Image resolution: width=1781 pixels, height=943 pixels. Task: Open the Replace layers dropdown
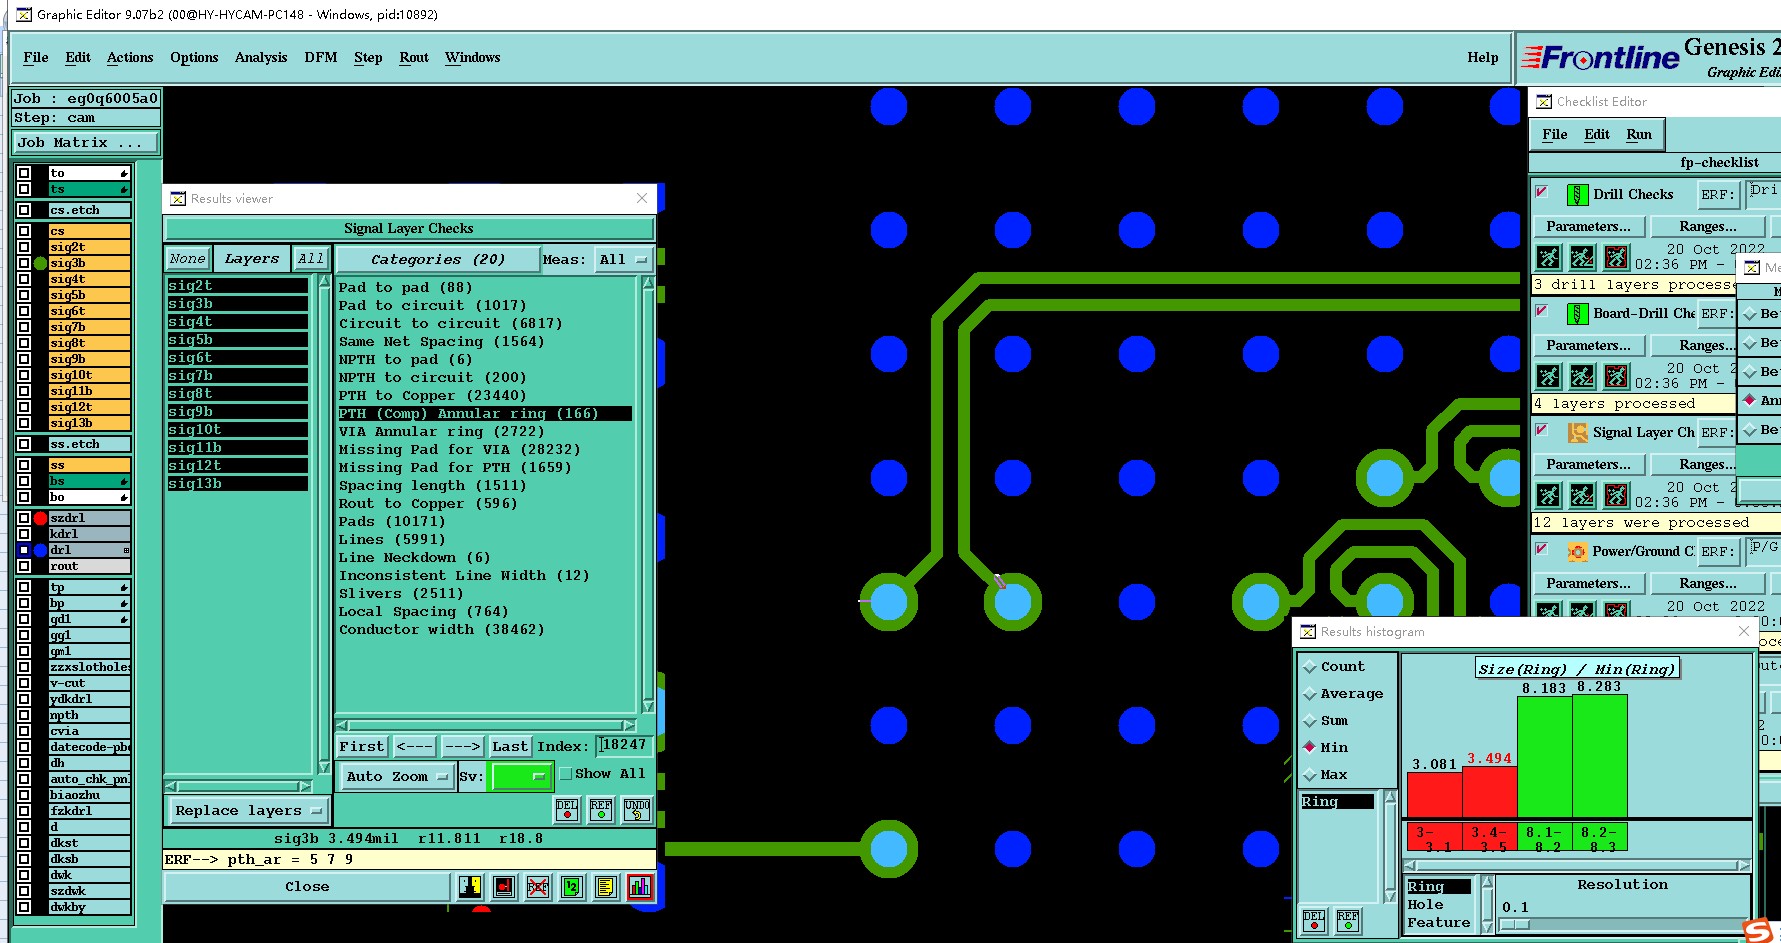click(247, 811)
